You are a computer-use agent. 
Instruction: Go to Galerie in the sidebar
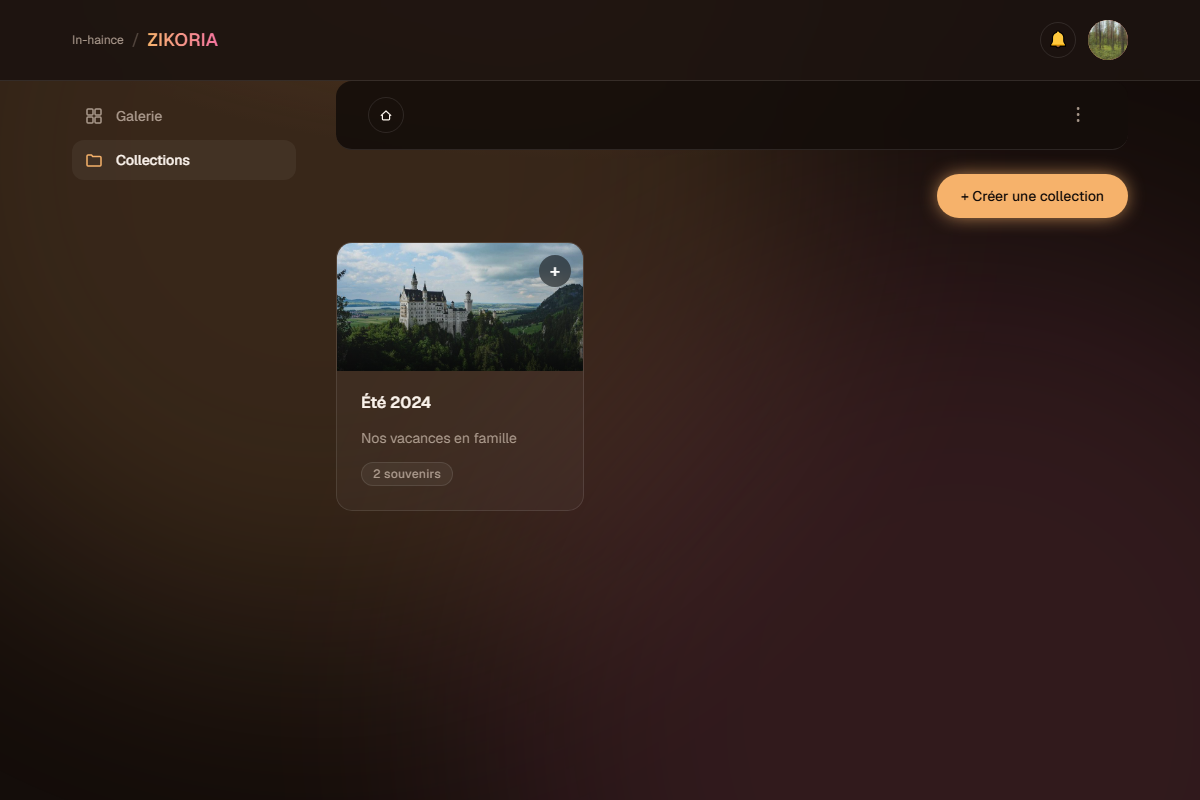click(x=184, y=116)
